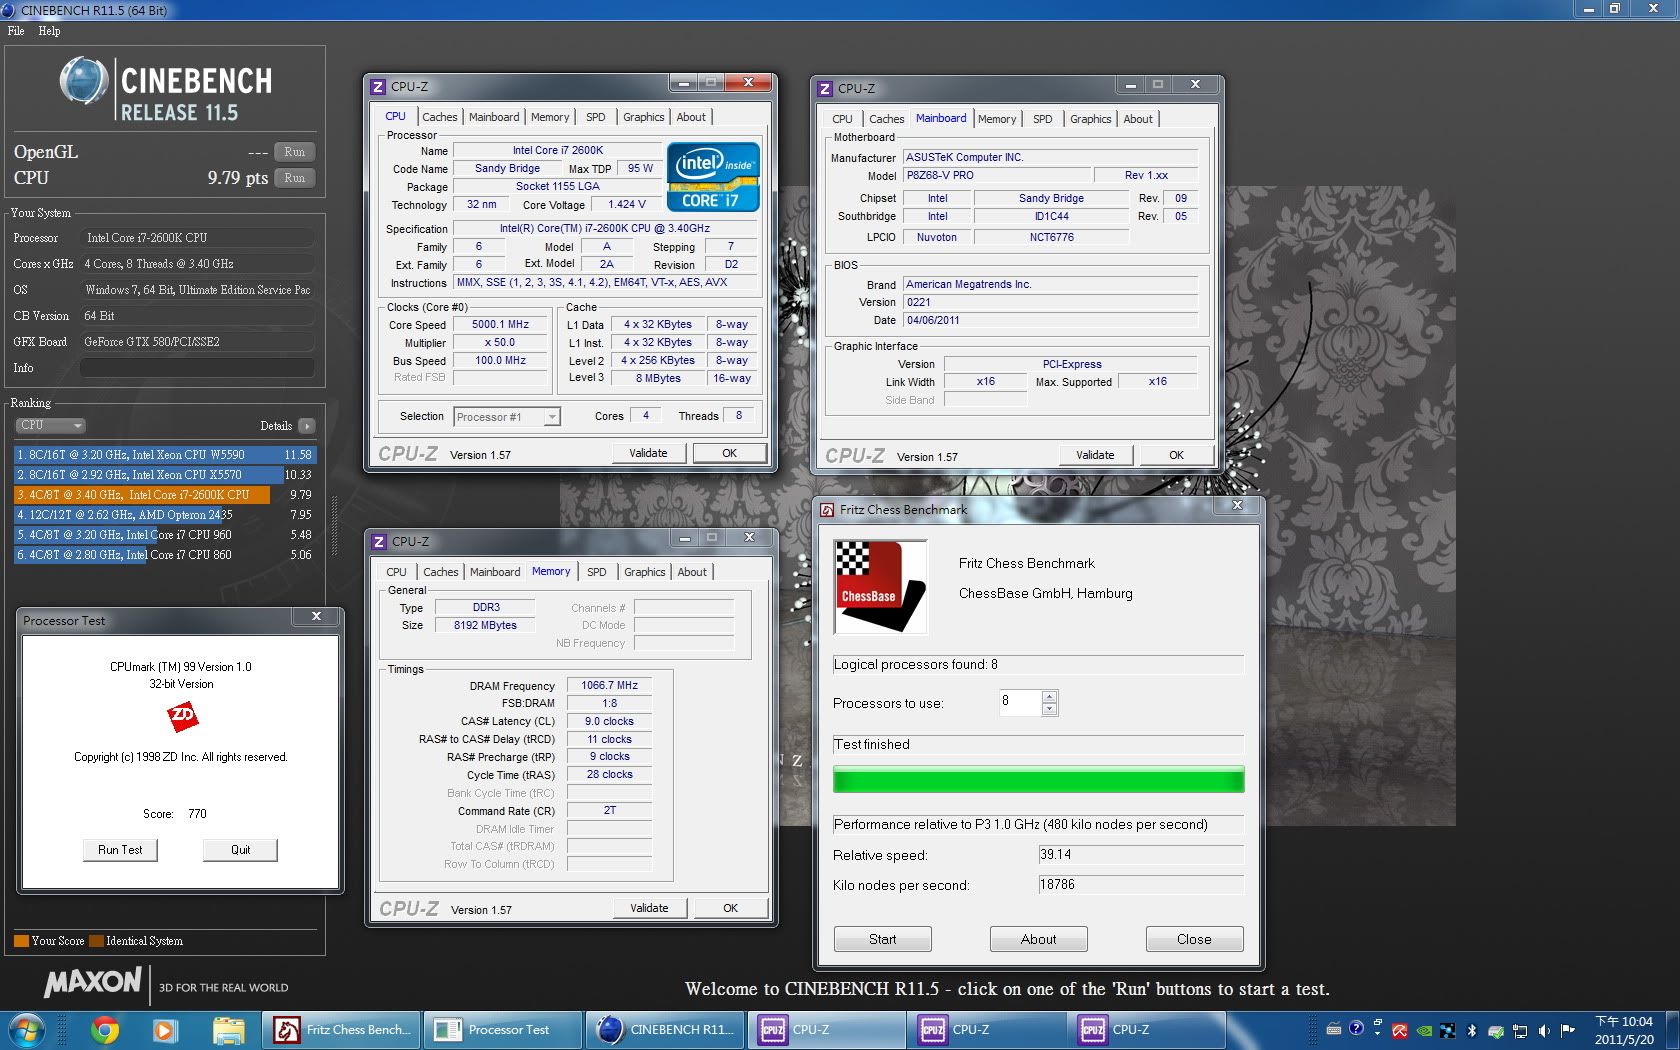Launch Google Chrome from the taskbar
This screenshot has height=1050, width=1680.
(x=105, y=1029)
